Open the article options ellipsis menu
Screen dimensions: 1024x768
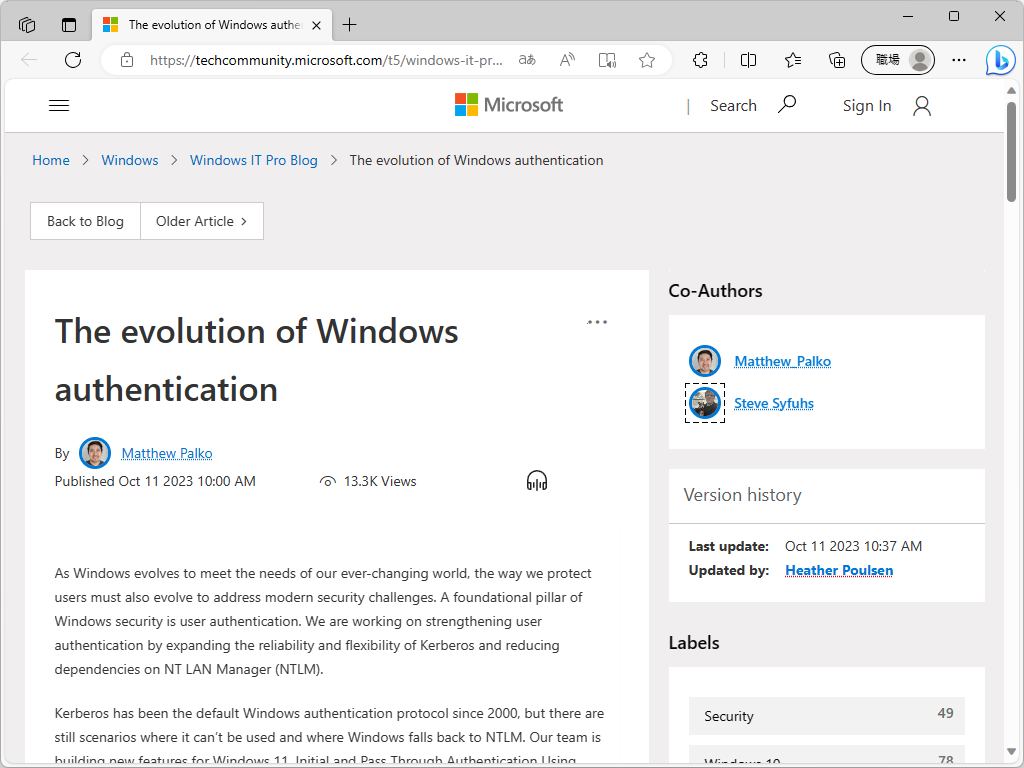[x=597, y=321]
